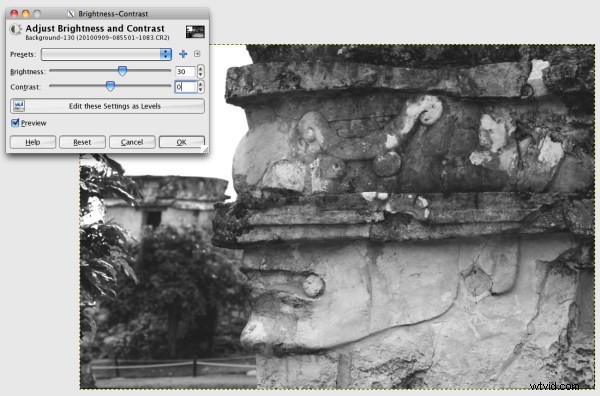
Task: Click Edit these Settings as Levels
Action: click(108, 106)
